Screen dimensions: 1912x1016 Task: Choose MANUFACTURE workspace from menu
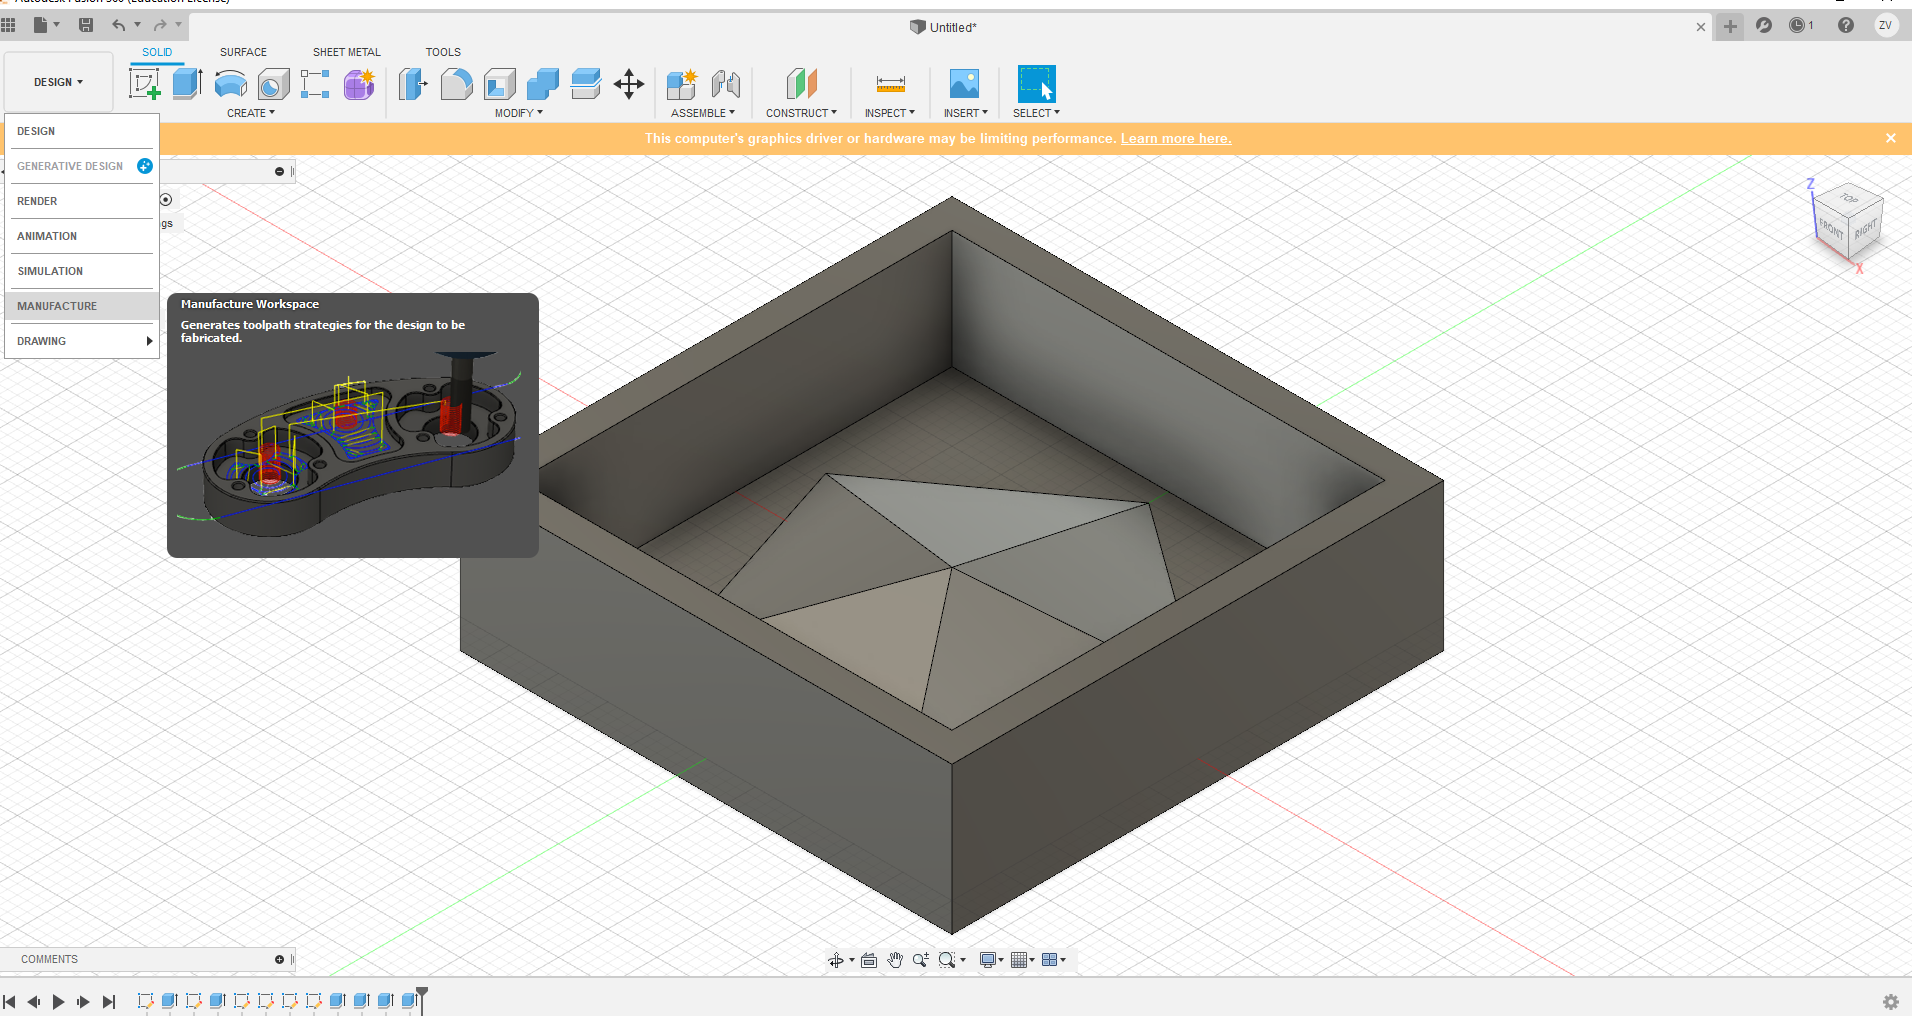pyautogui.click(x=82, y=306)
